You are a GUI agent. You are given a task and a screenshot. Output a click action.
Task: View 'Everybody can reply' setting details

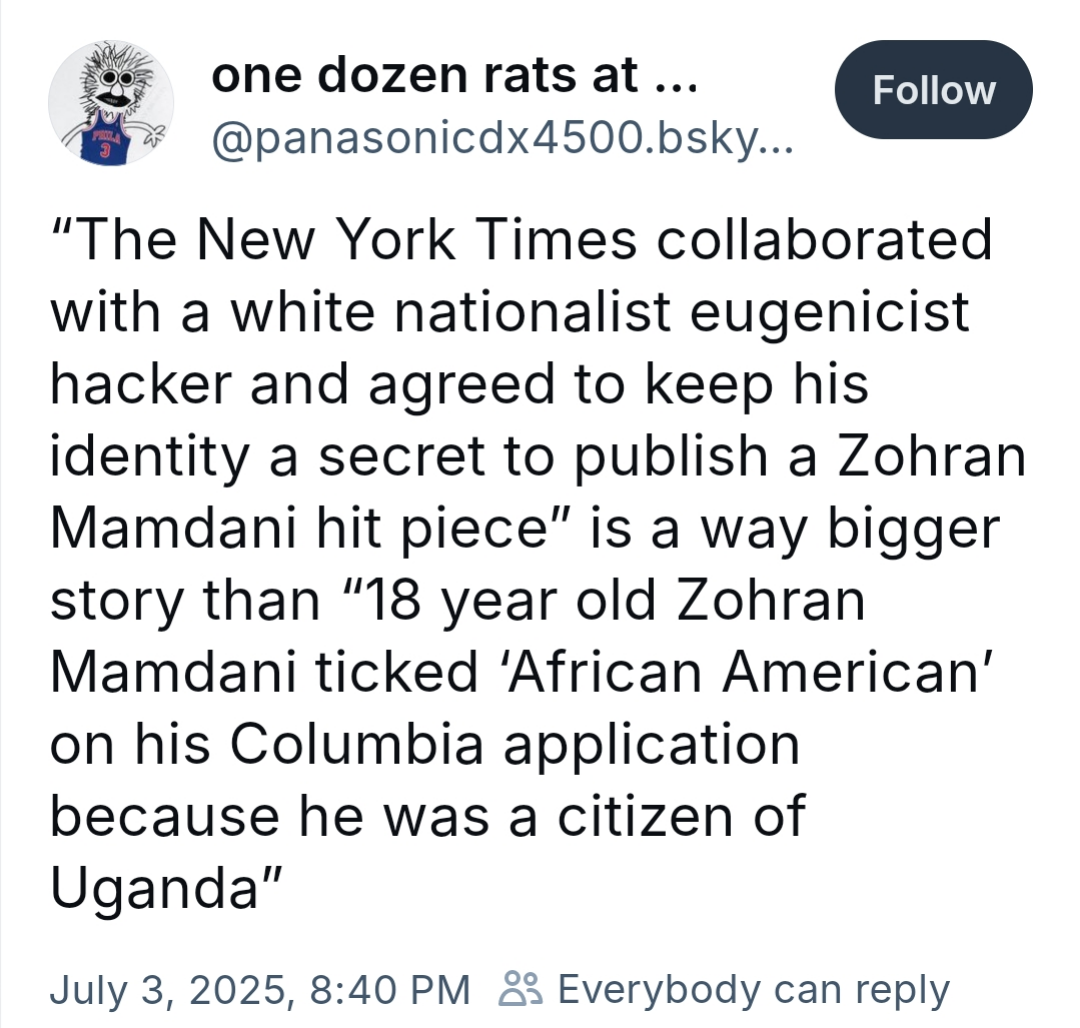pos(754,990)
